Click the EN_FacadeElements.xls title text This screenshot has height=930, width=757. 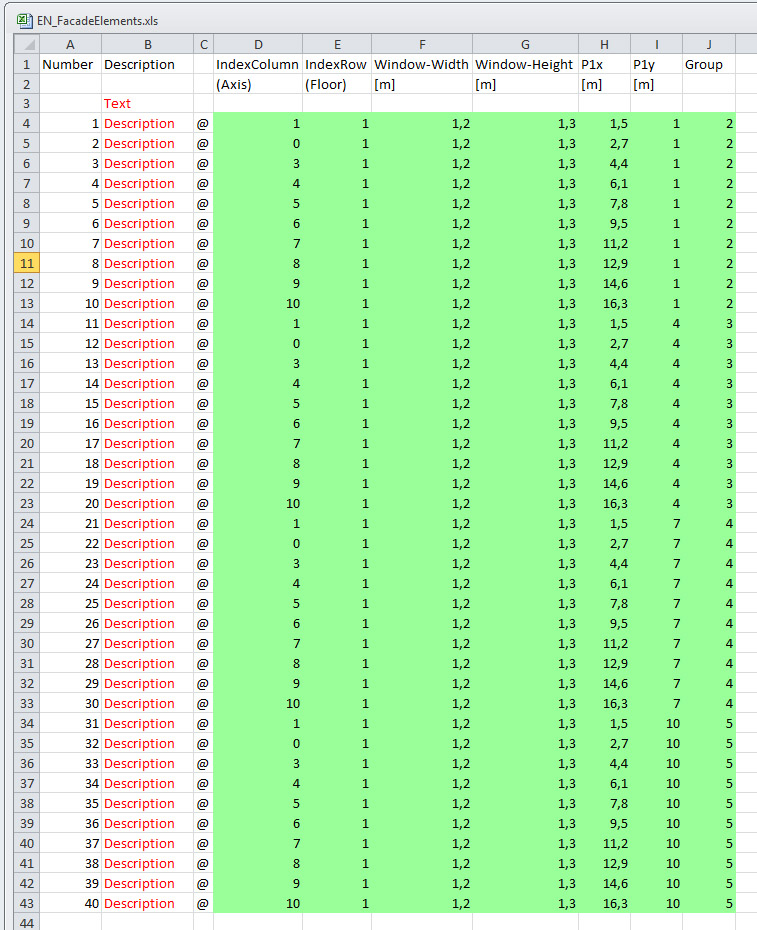tap(97, 21)
